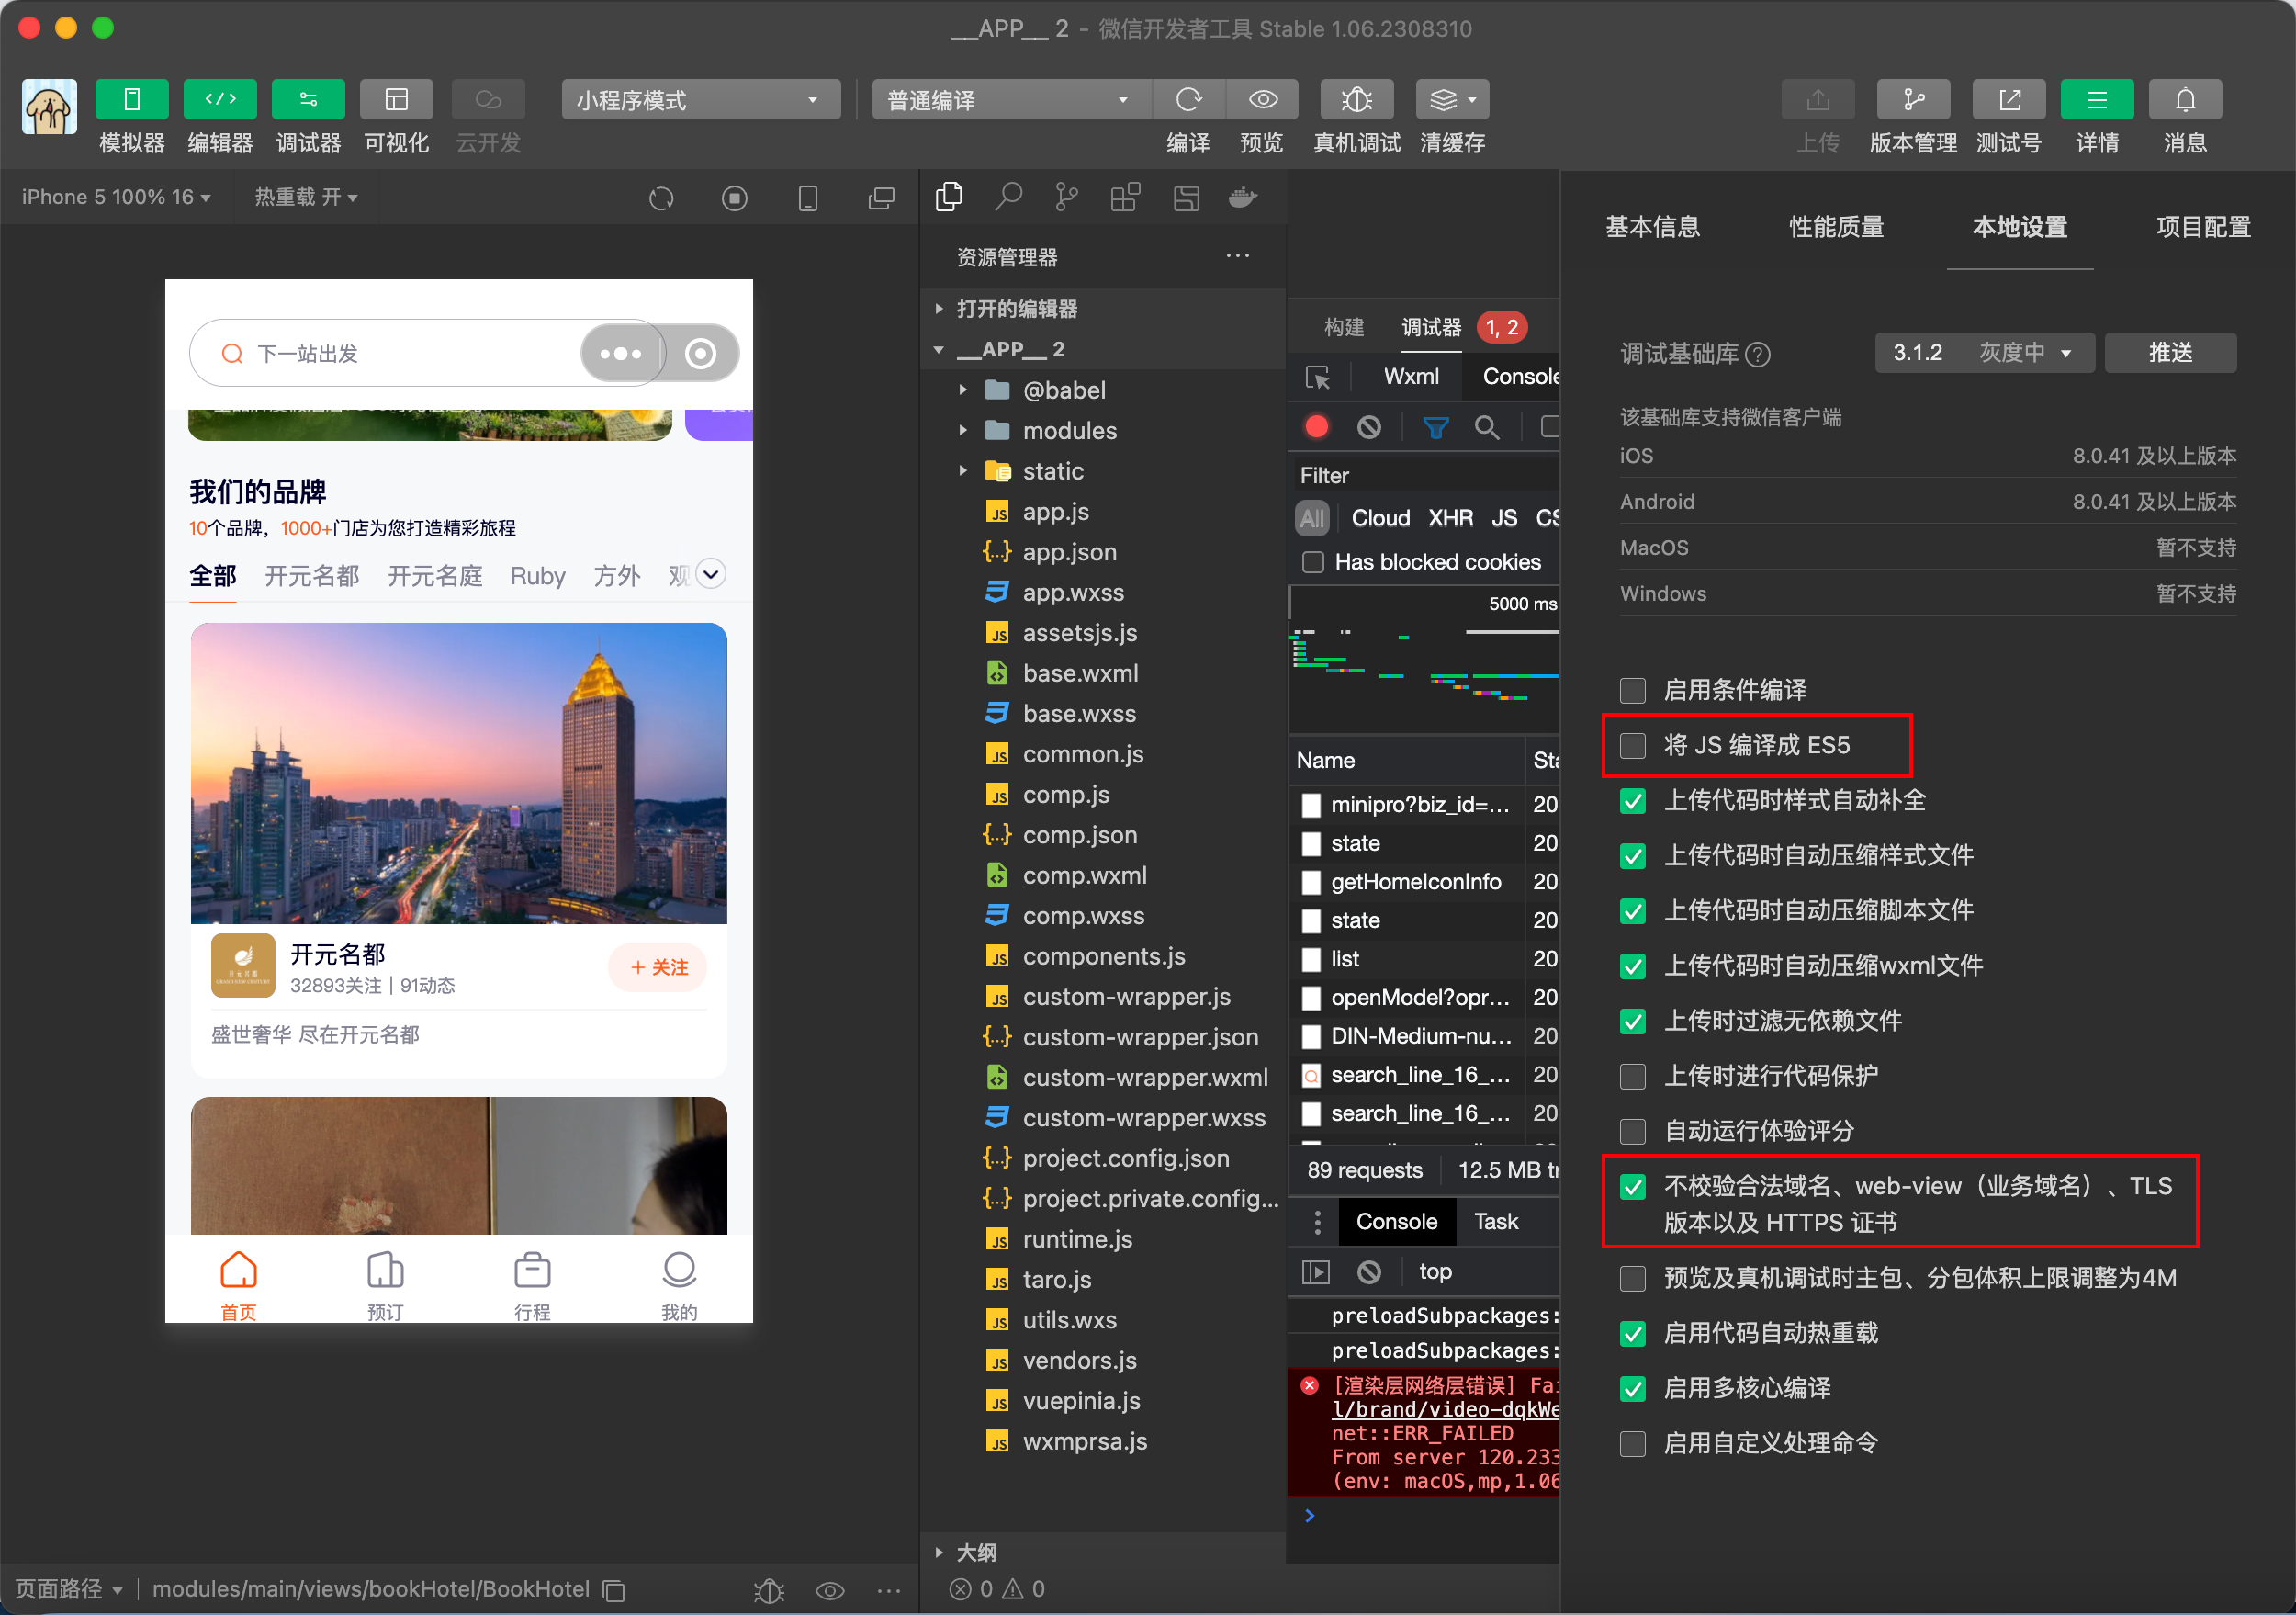Click the 推送 button

point(2169,353)
